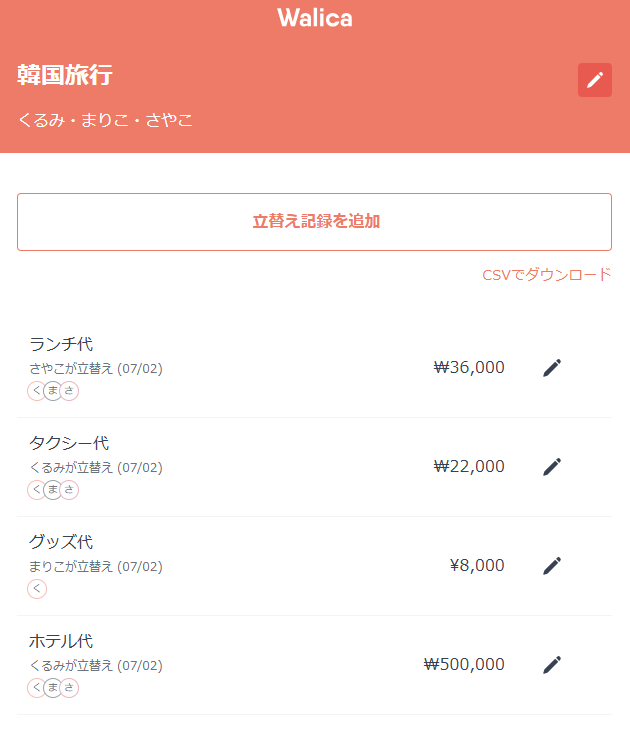Viewport: 630px width, 744px height.
Task: Select the く member badge under グッズ代
Action: [37, 589]
